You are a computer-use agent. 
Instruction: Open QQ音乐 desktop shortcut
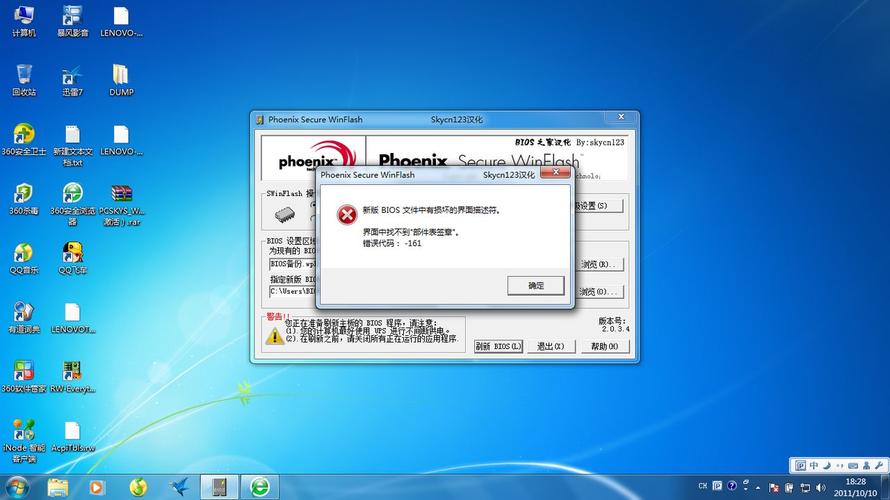(24, 258)
